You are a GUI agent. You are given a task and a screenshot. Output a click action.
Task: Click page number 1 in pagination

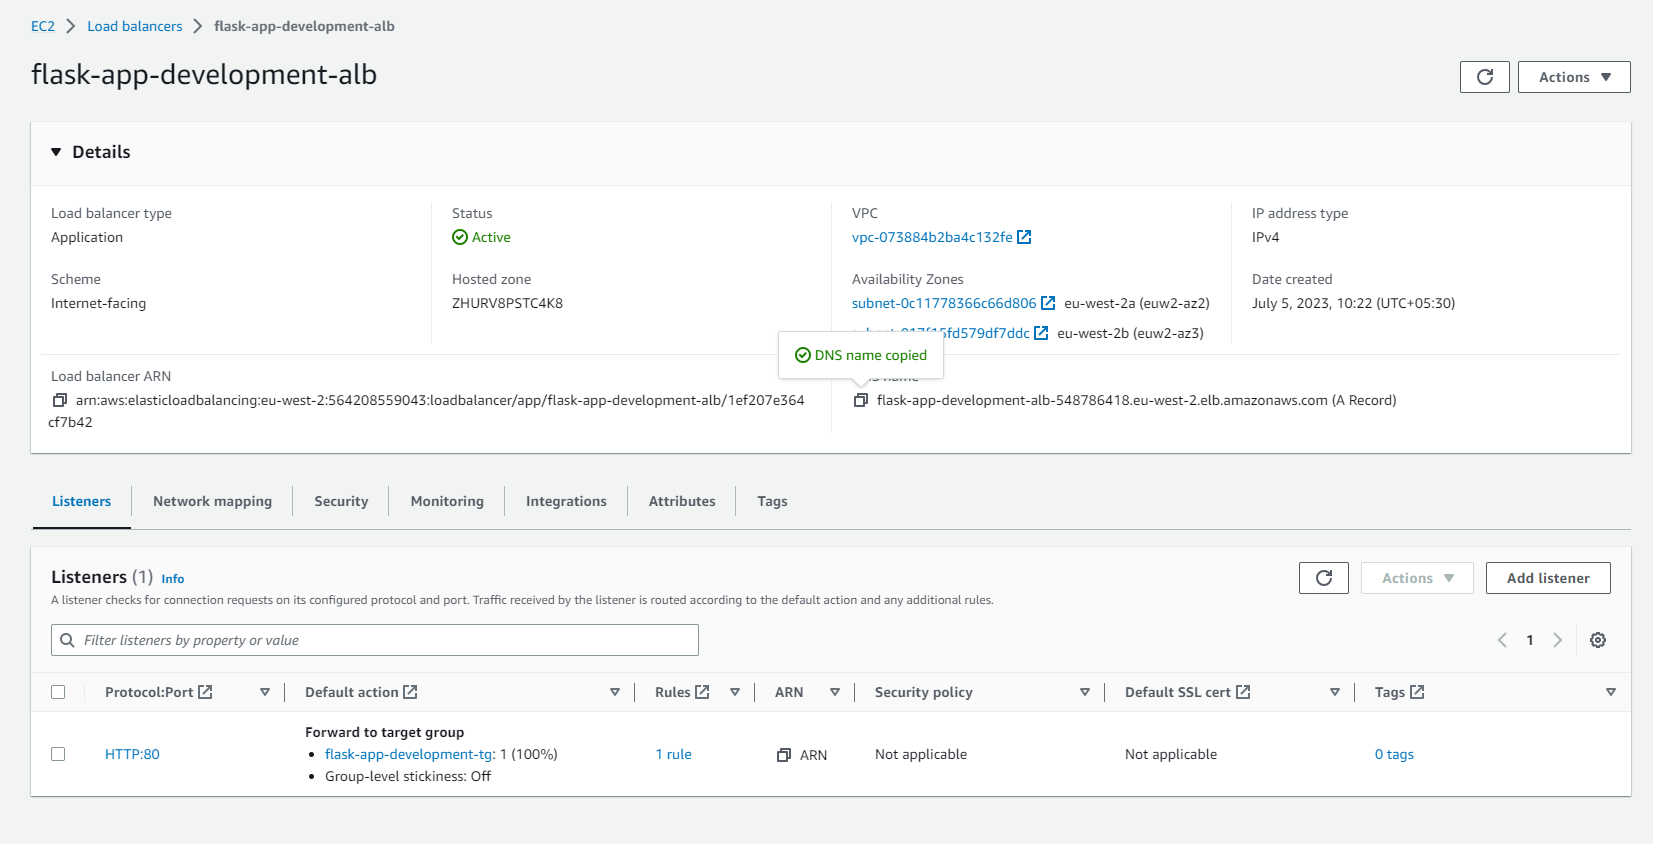(1530, 640)
